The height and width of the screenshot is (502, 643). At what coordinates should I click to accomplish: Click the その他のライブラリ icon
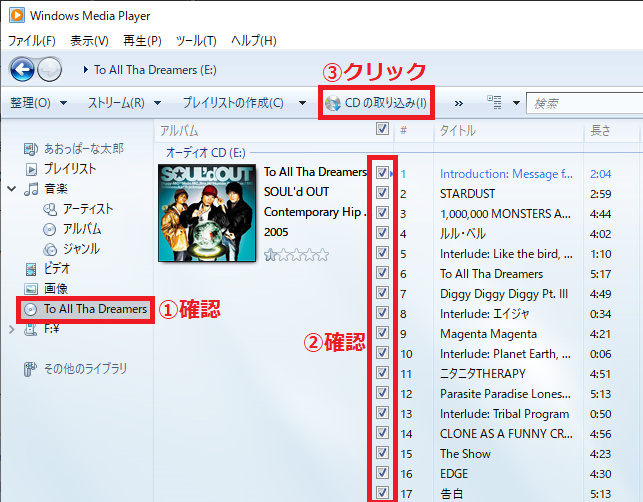click(30, 369)
